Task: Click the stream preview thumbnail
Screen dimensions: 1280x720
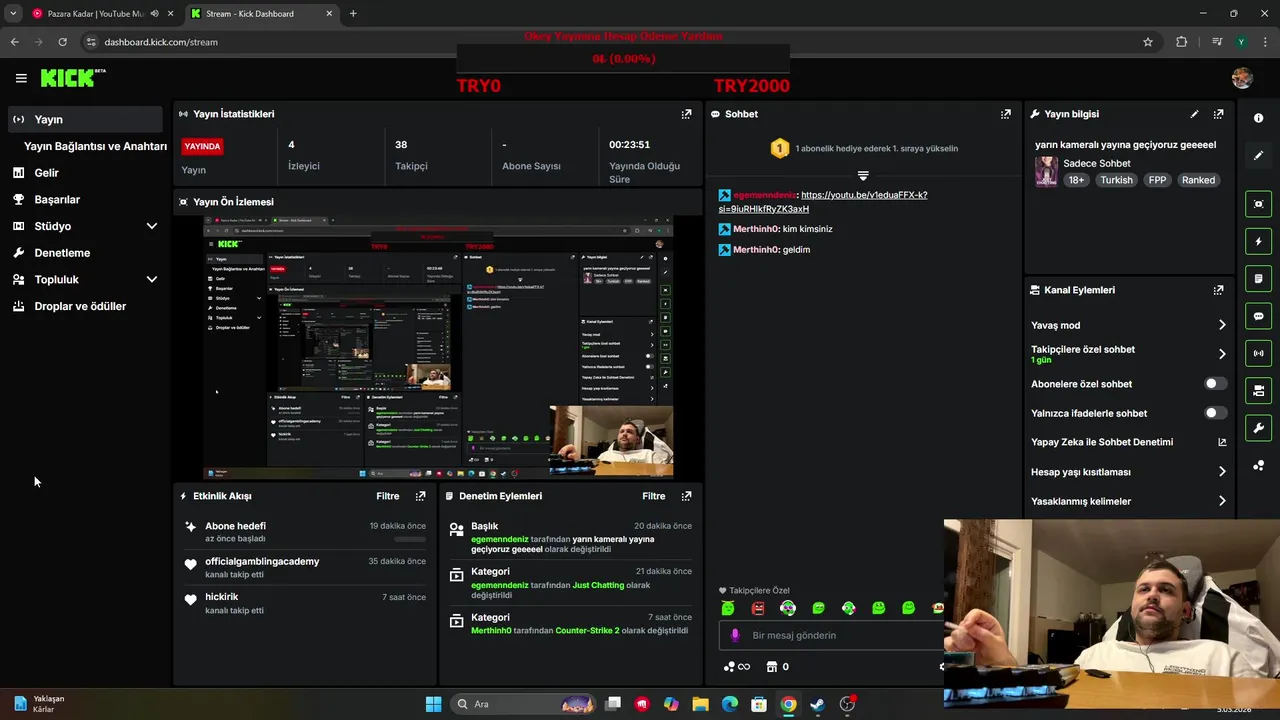Action: (x=438, y=347)
